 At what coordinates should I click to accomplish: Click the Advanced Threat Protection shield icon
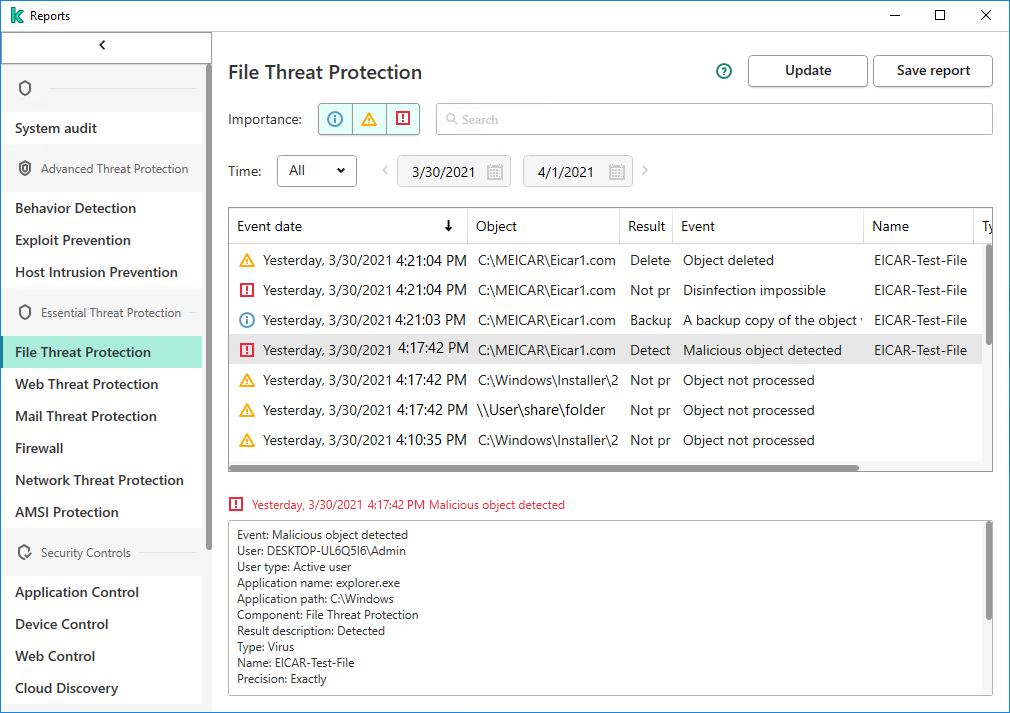pyautogui.click(x=24, y=168)
